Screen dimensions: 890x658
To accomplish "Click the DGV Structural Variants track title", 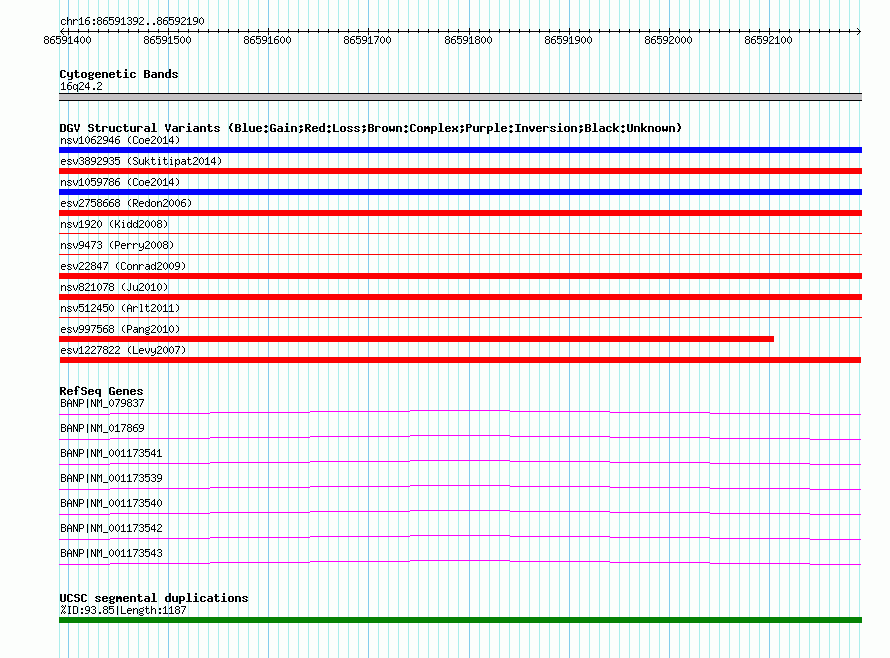I will coord(371,128).
